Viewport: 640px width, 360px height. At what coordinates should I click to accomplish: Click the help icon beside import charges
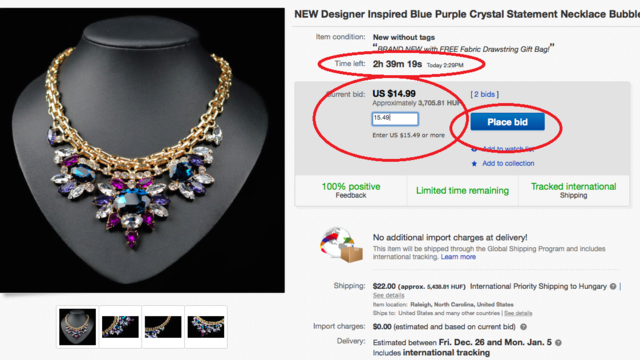(523, 327)
